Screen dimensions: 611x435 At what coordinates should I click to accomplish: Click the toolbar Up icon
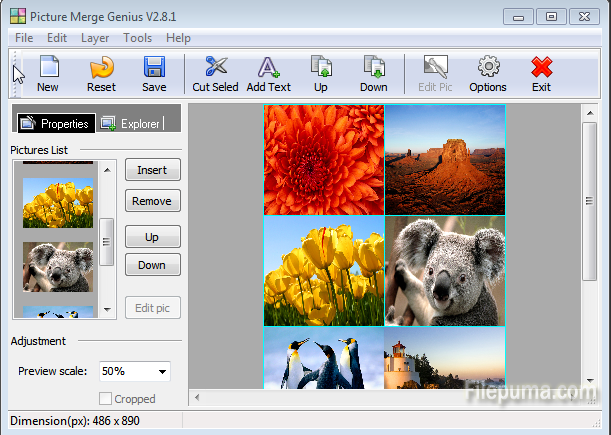pos(321,72)
